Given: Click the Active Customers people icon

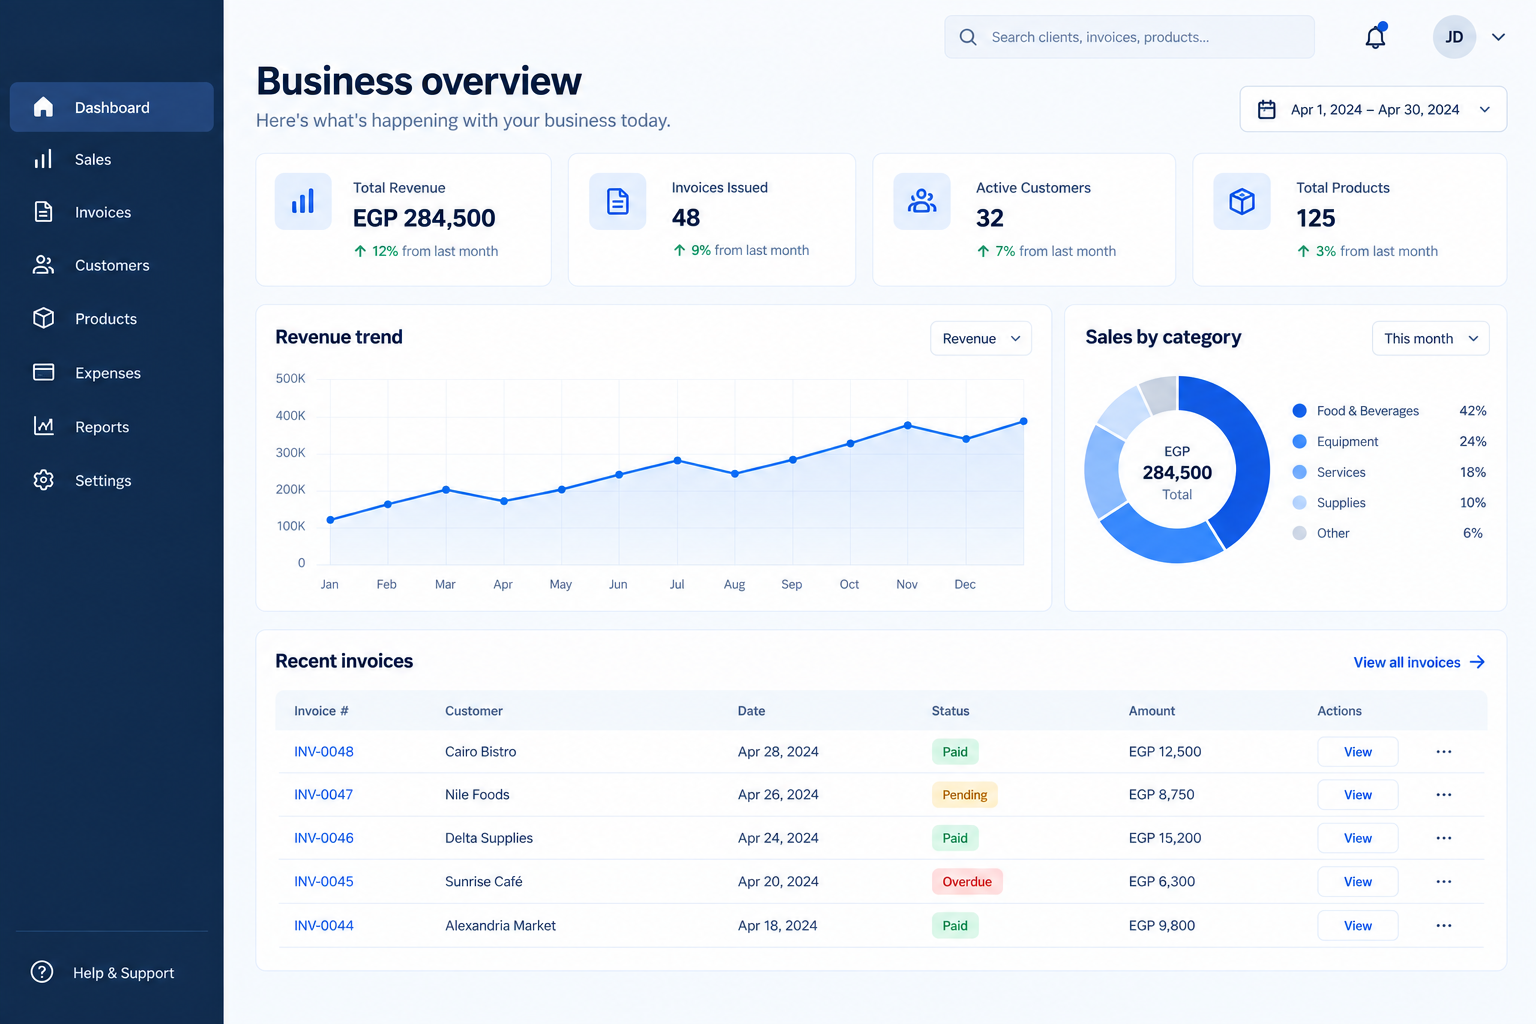Looking at the screenshot, I should click(922, 201).
